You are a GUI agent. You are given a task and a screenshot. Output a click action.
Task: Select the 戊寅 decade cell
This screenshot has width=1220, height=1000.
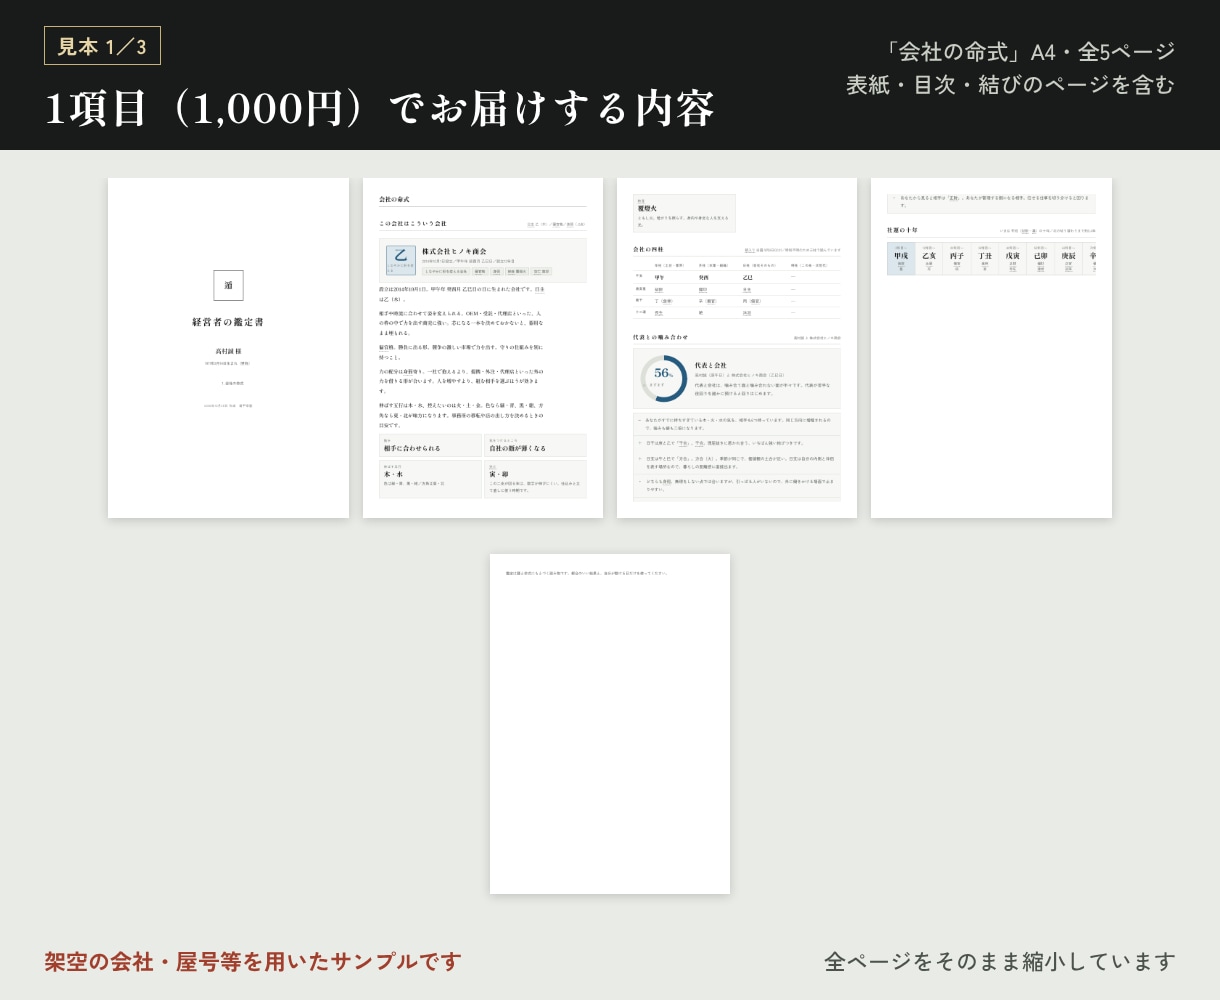[x=1013, y=259]
